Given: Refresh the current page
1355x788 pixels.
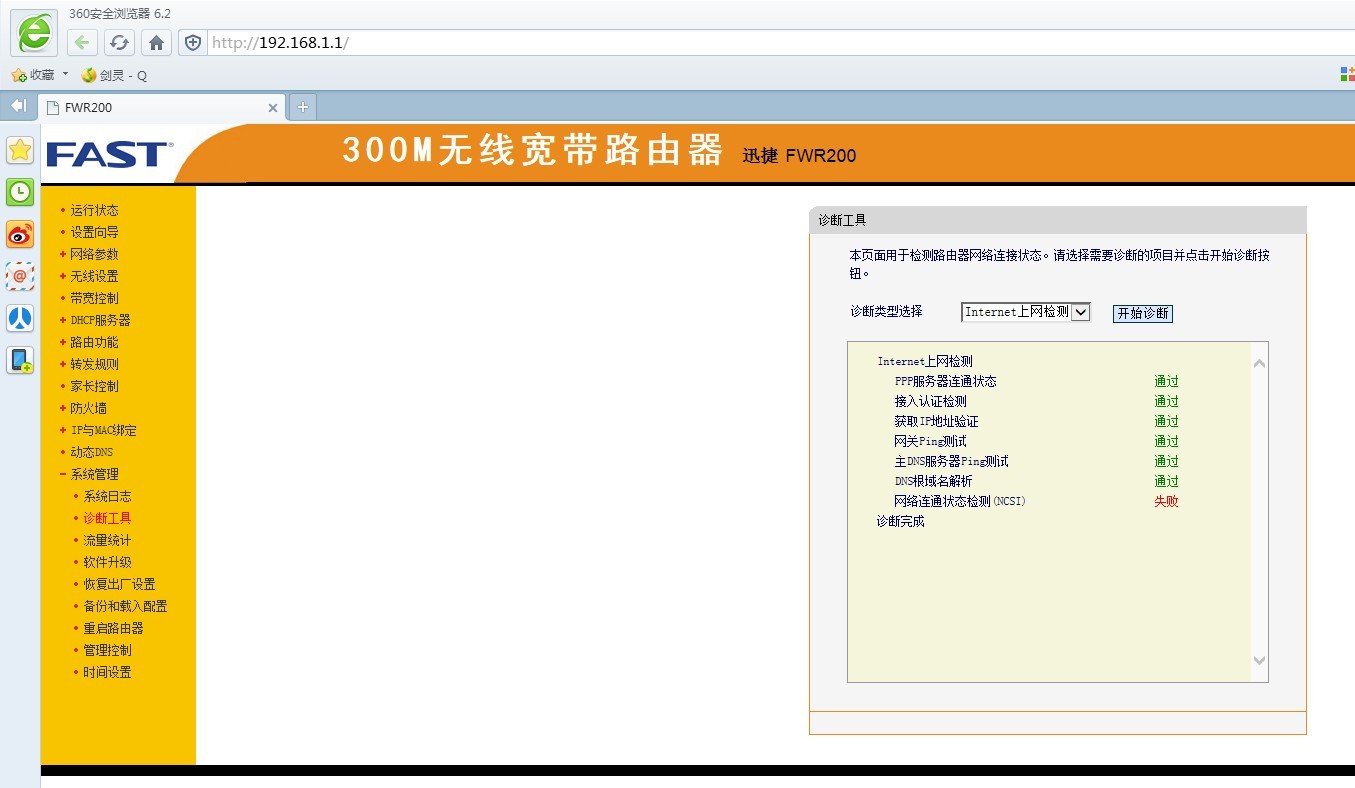Looking at the screenshot, I should 119,44.
